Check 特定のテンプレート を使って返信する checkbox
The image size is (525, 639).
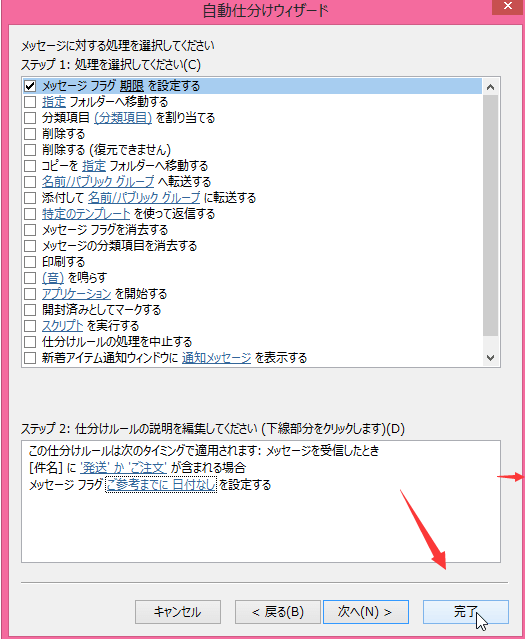coord(30,214)
